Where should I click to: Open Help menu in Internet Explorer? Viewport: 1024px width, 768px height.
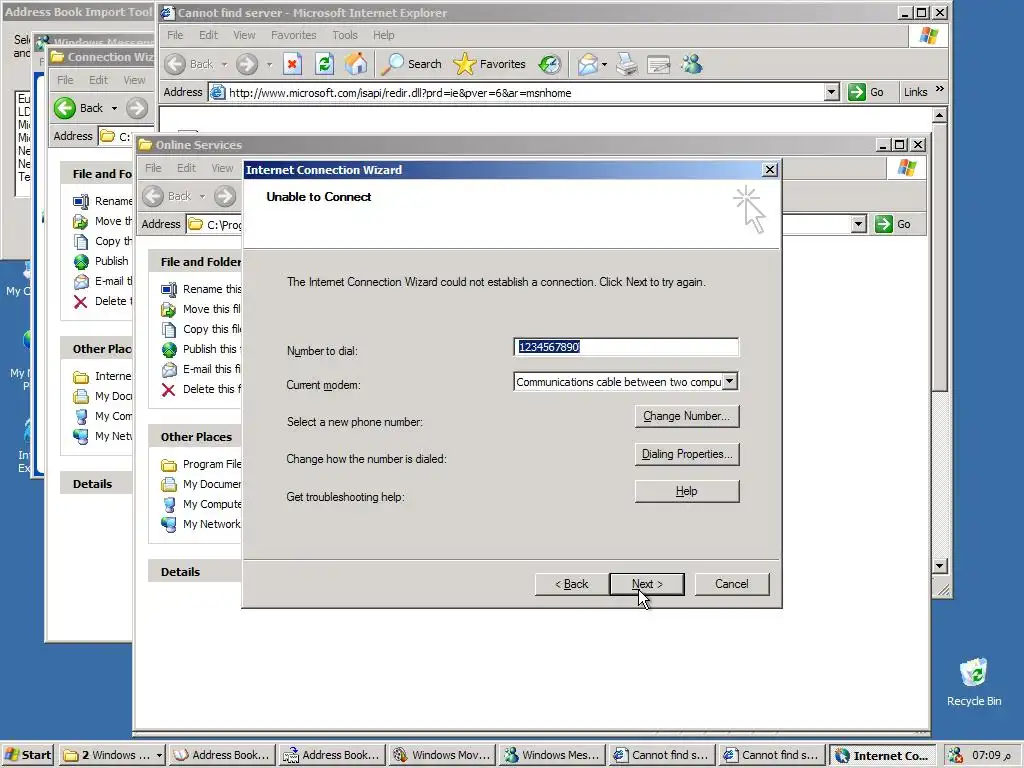[x=383, y=35]
